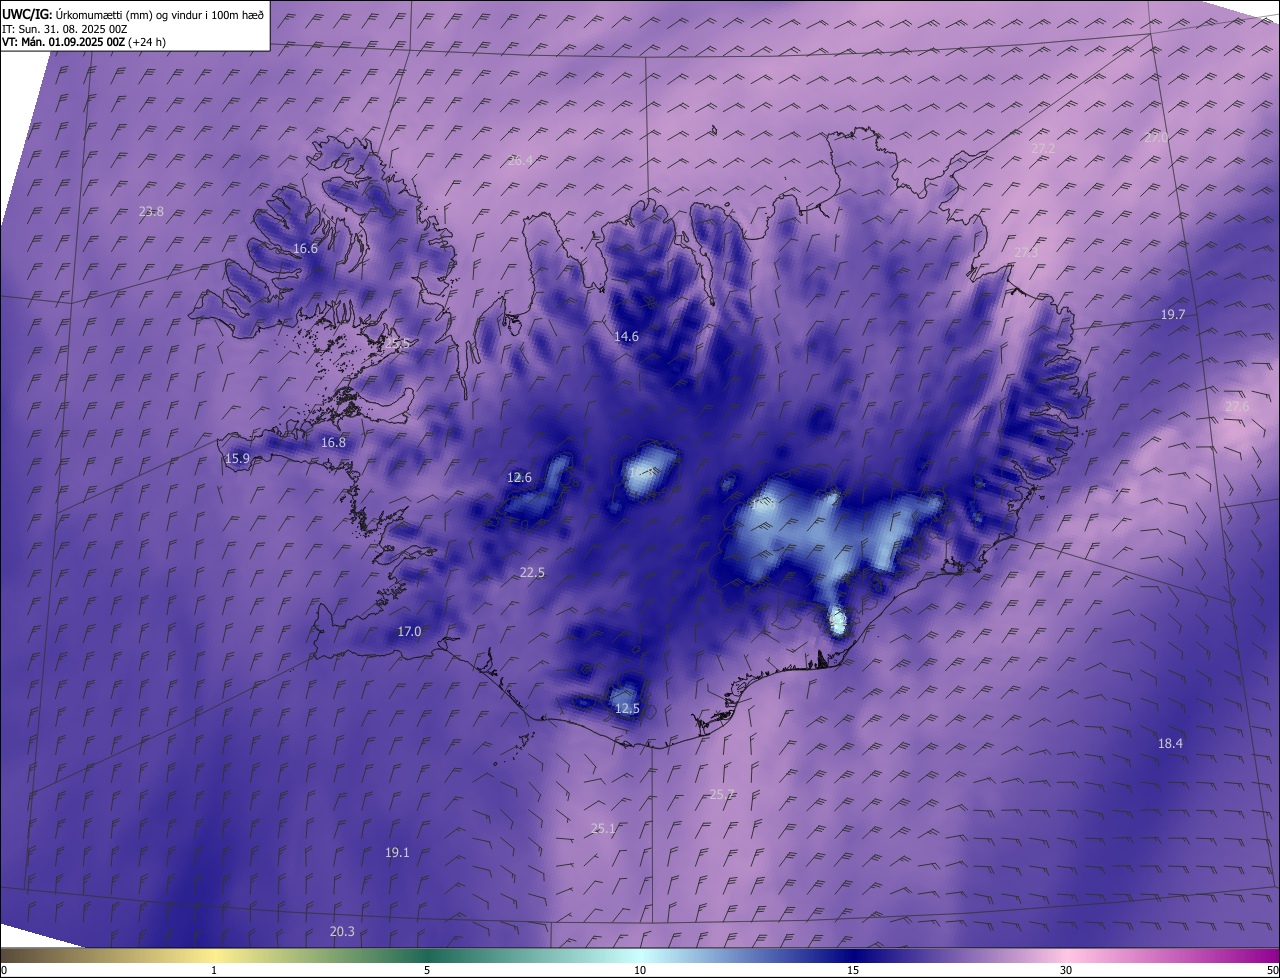Click the map value 12.6
This screenshot has width=1280, height=978.
pyautogui.click(x=519, y=477)
